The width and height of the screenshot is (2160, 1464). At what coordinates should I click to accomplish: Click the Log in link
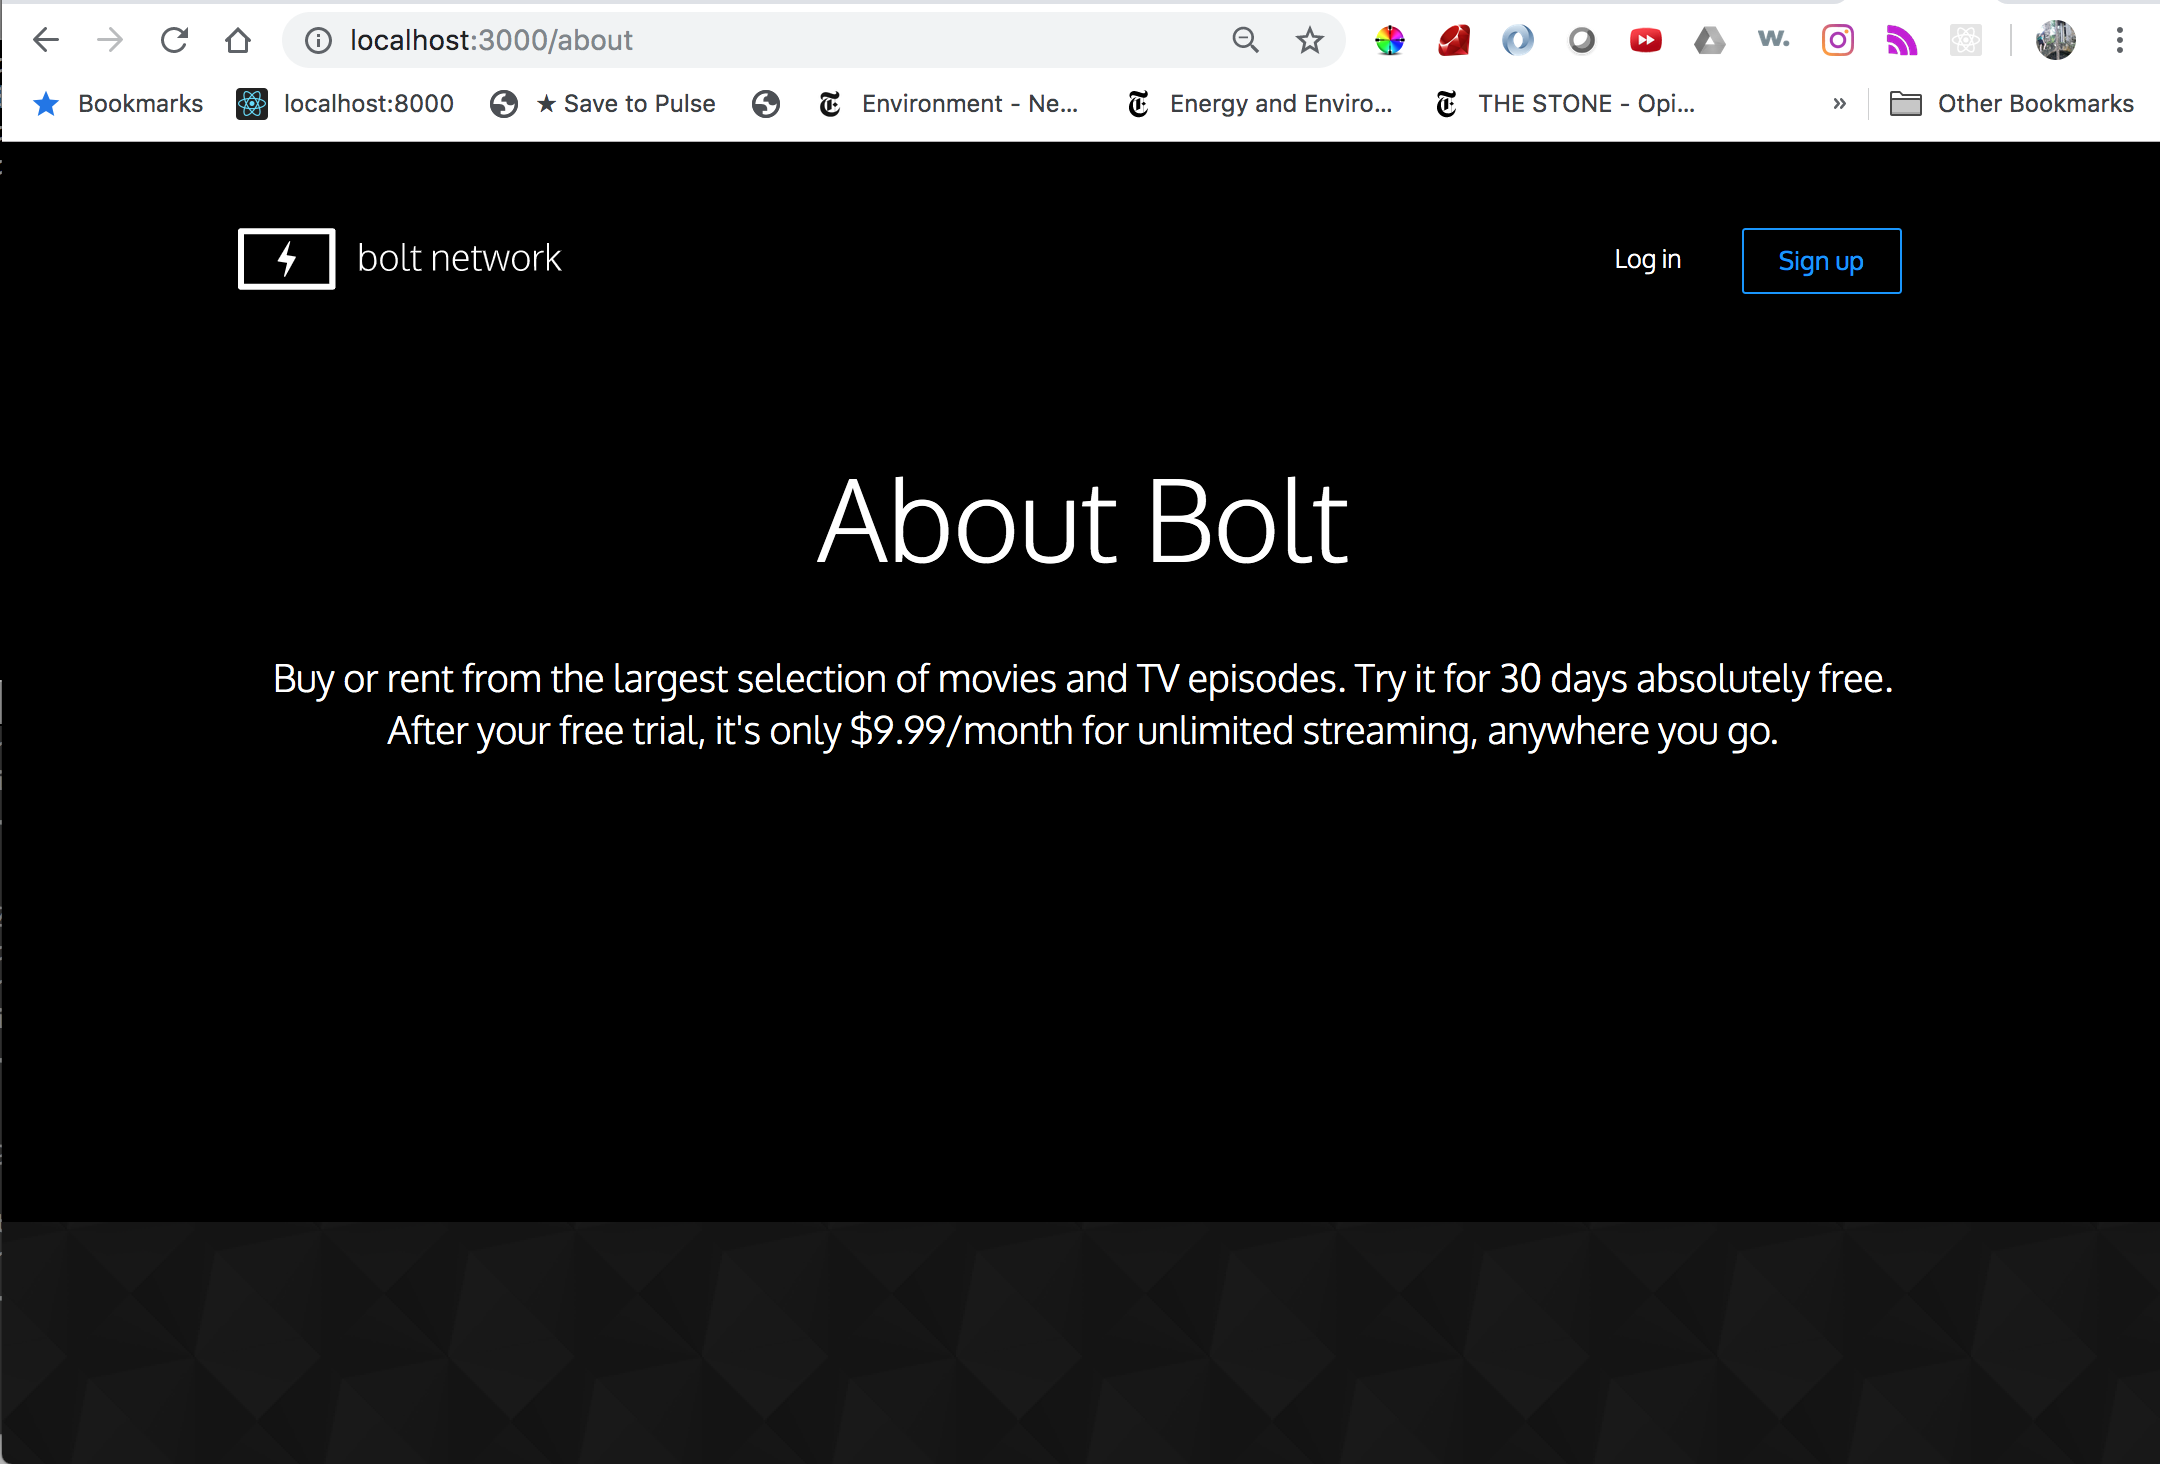pyautogui.click(x=1647, y=258)
